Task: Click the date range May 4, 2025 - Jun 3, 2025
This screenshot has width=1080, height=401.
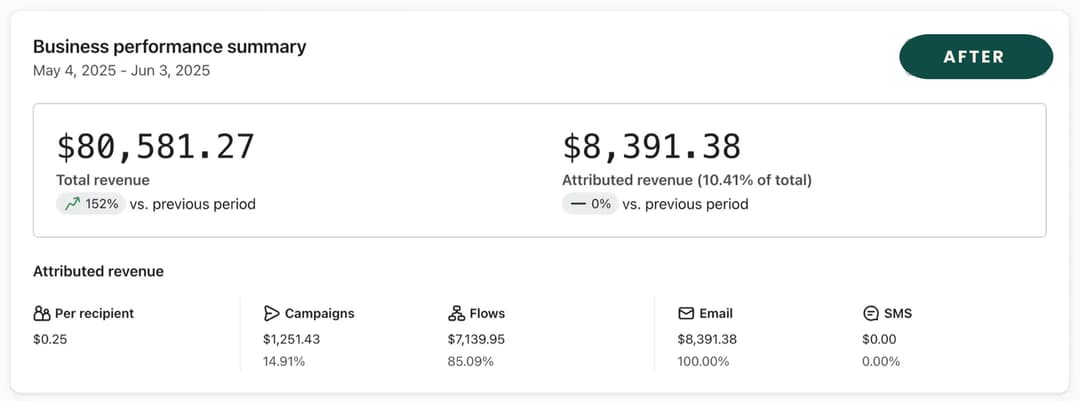Action: (x=121, y=70)
